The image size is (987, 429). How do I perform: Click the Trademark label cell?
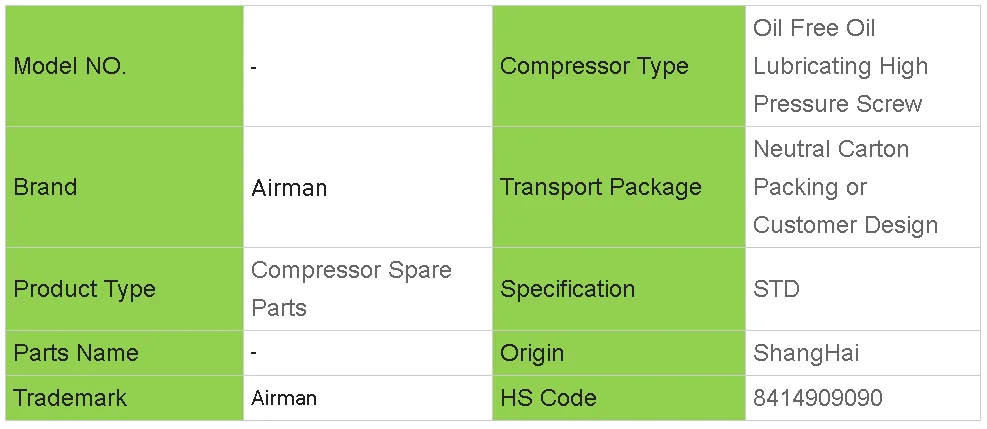coord(70,398)
